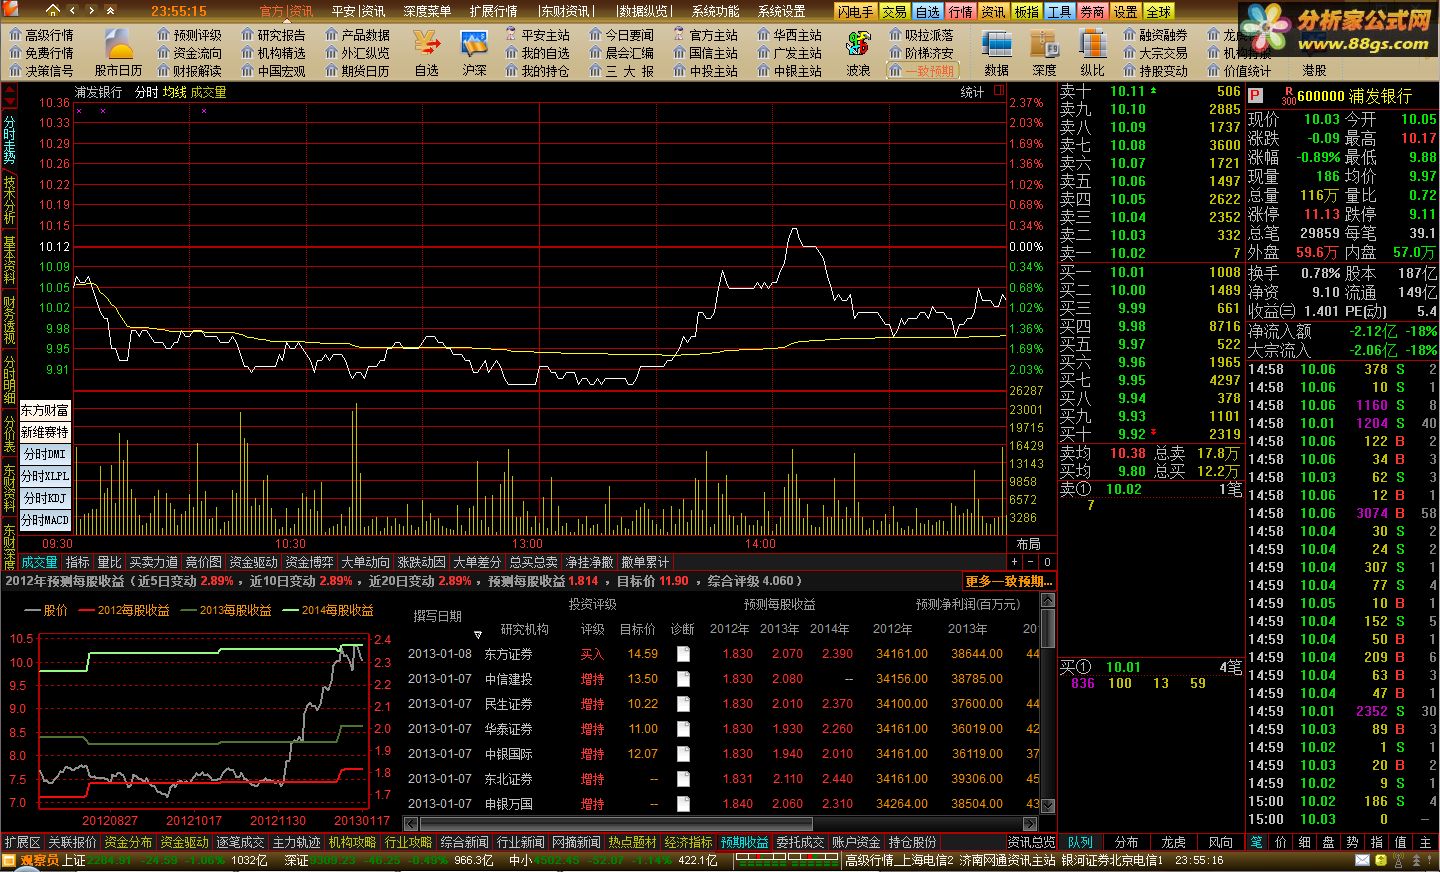Image resolution: width=1440 pixels, height=872 pixels.
Task: Click the 全球 global markets button
Action: click(x=1158, y=11)
